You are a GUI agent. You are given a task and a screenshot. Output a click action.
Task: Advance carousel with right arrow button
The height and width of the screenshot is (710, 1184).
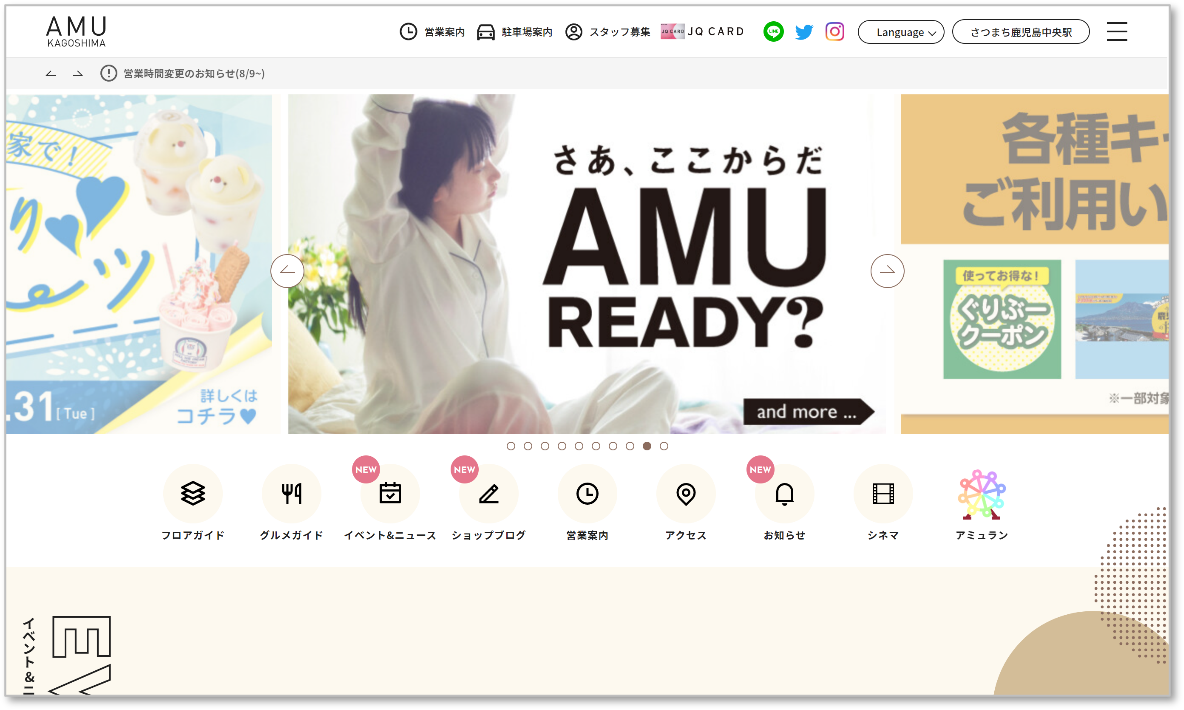[x=887, y=270]
